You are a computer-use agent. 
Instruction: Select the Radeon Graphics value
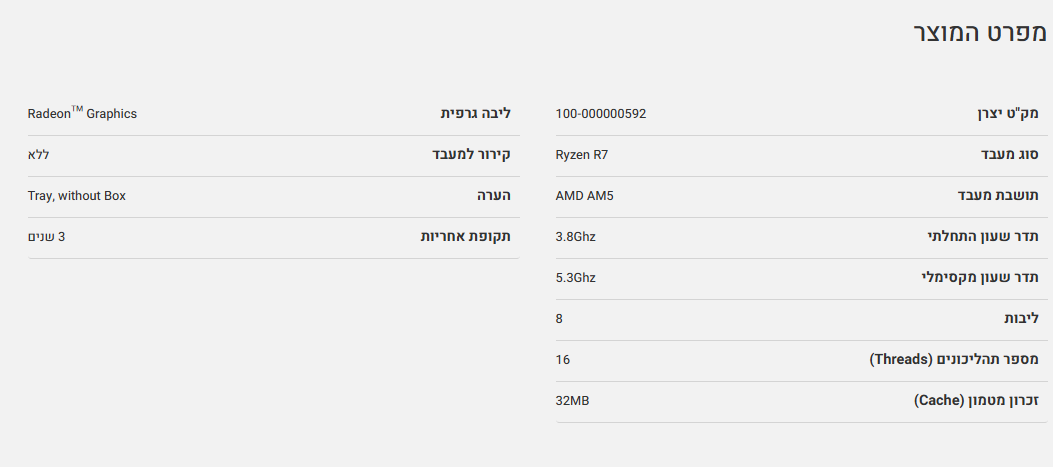pos(82,114)
